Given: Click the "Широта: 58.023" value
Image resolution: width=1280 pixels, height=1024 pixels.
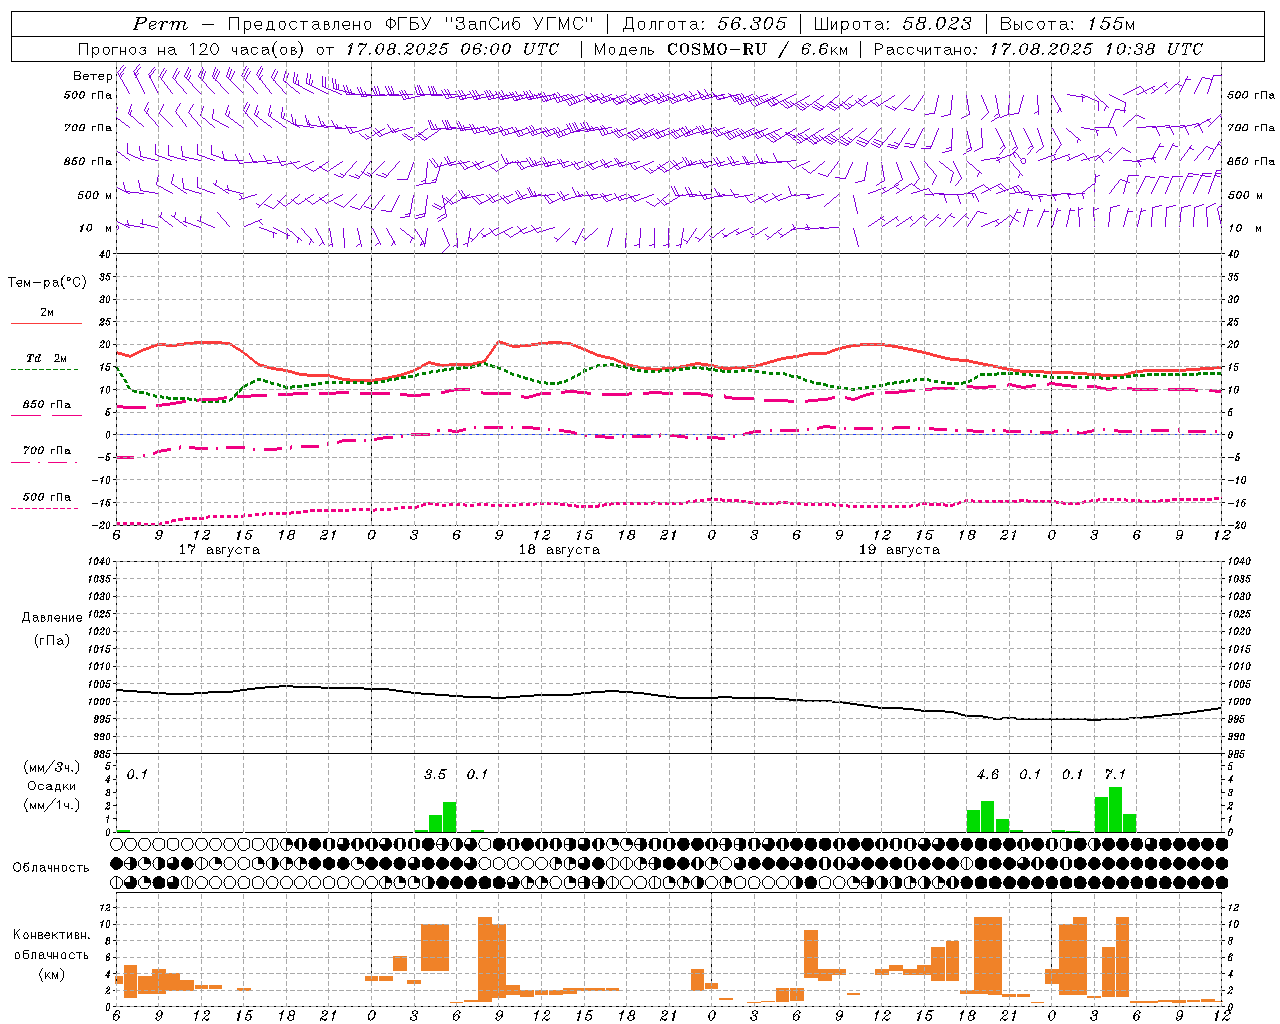Looking at the screenshot, I should point(893,24).
